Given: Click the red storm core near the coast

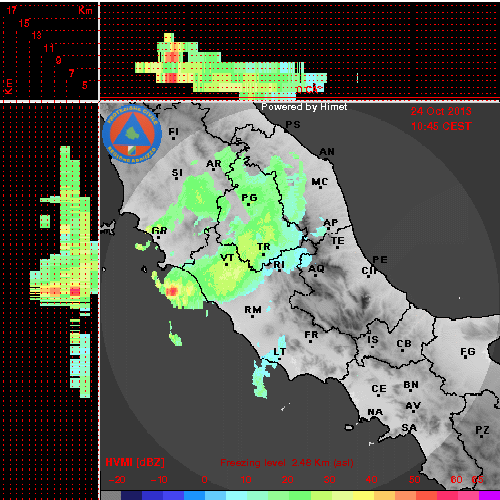Looking at the screenshot, I should (172, 292).
